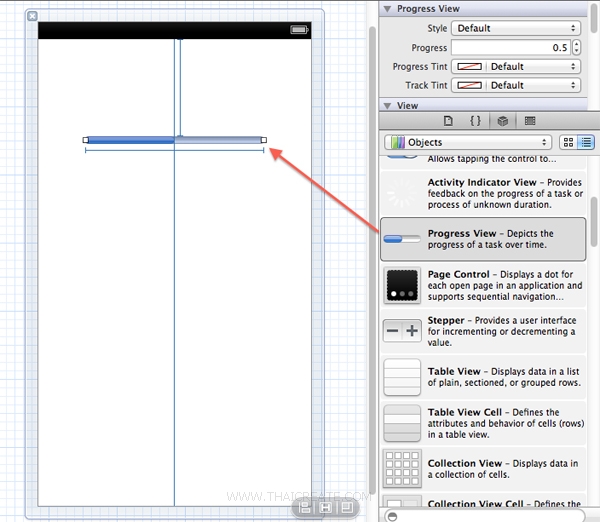This screenshot has width=600, height=522.
Task: Collapse the View section triangle
Action: coord(387,106)
